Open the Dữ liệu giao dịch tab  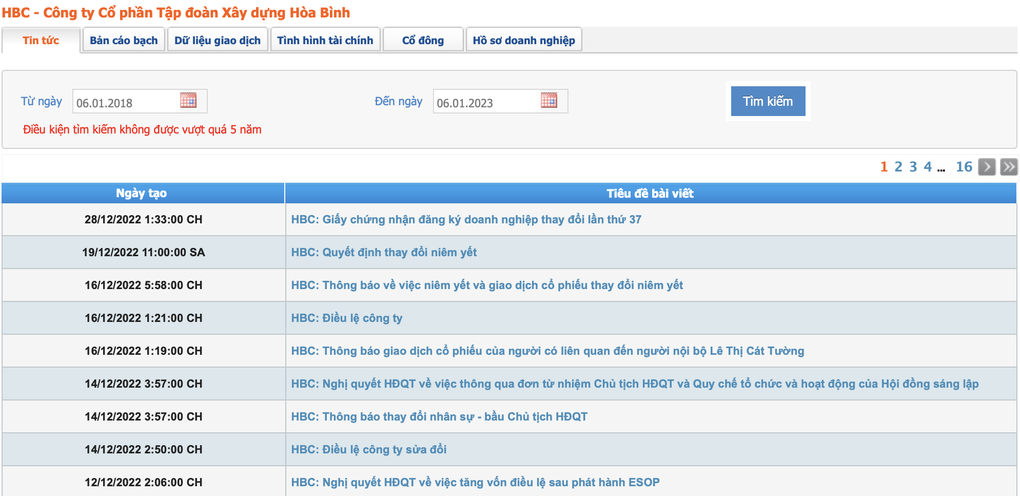217,40
